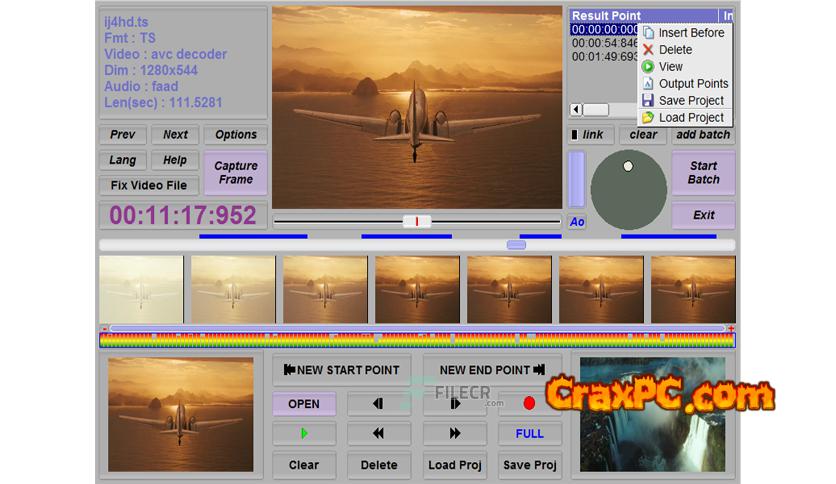Click Capture Frame button
Viewport: 836px width, 484px height.
coord(236,173)
